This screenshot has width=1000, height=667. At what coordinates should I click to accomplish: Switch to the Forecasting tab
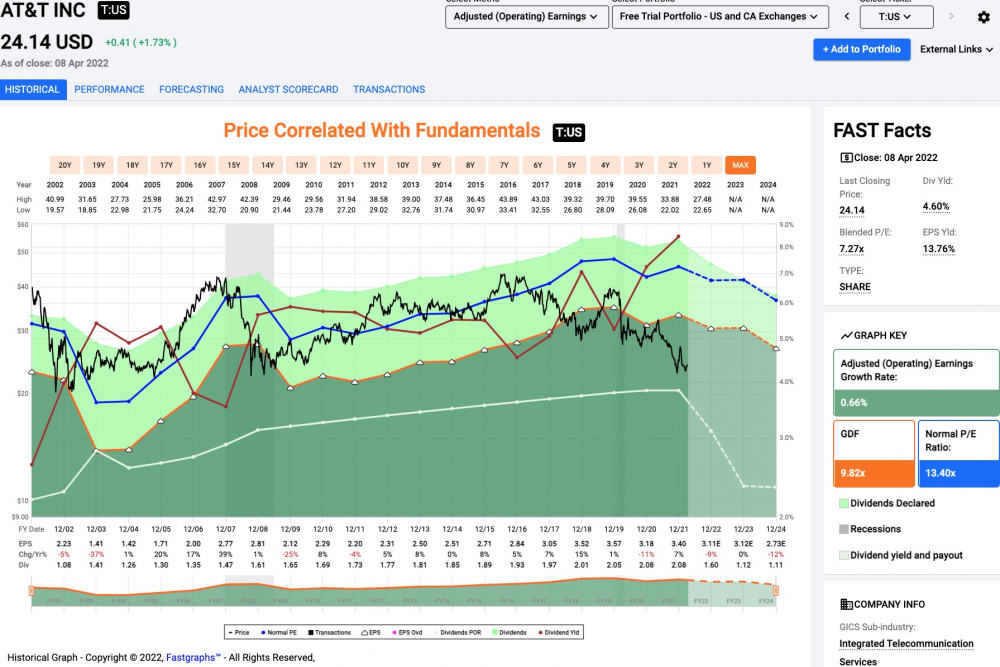pos(191,89)
